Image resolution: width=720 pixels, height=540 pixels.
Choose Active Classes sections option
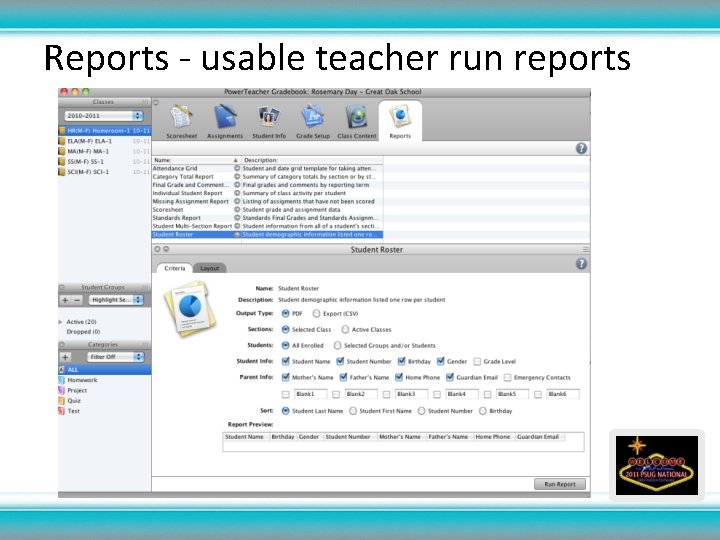tap(345, 330)
